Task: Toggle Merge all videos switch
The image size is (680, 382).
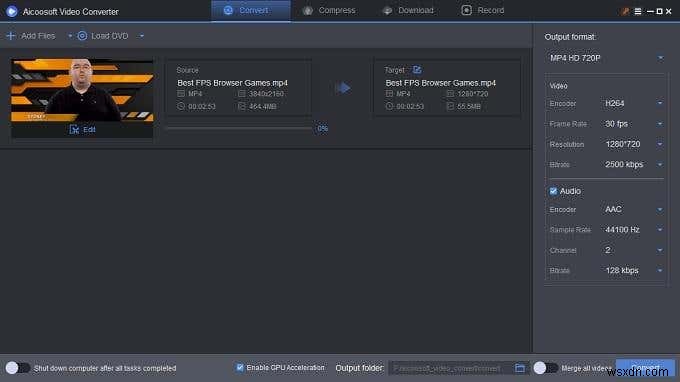Action: point(546,368)
